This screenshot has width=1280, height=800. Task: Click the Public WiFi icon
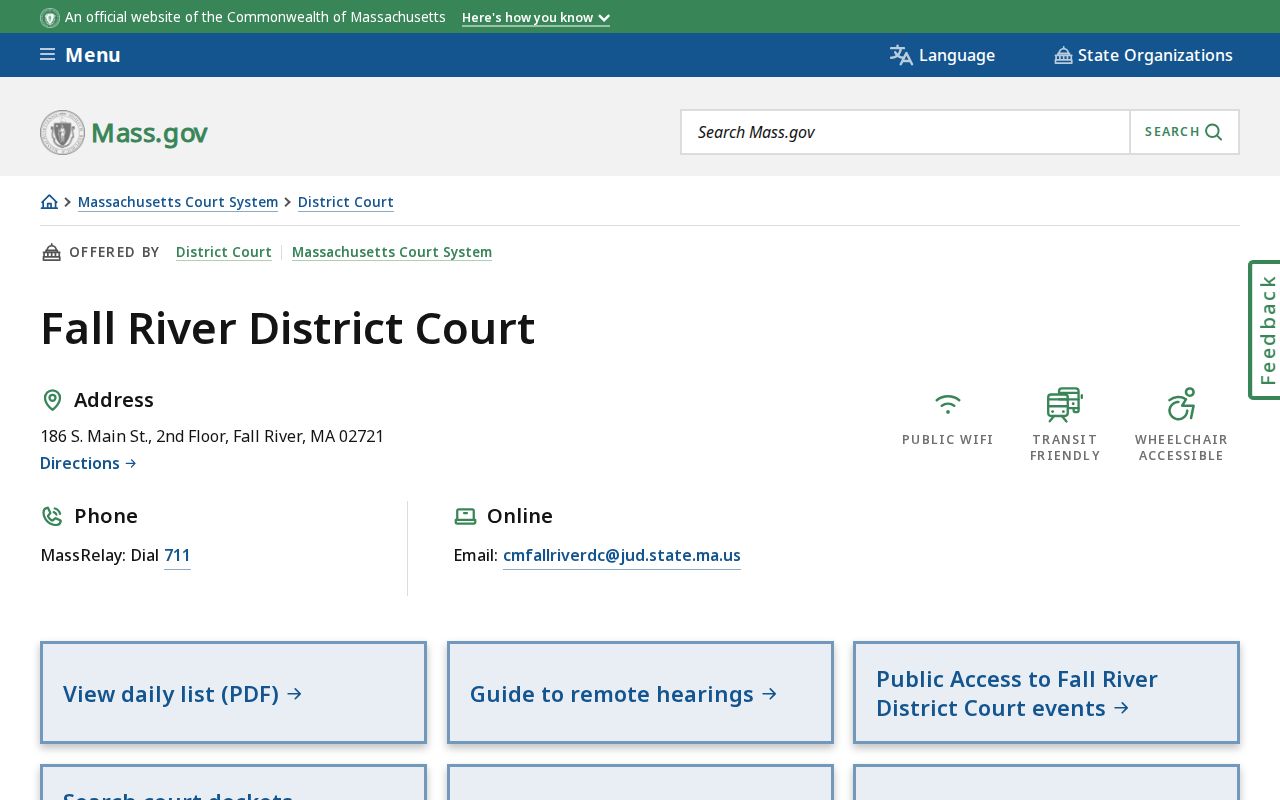click(x=948, y=404)
